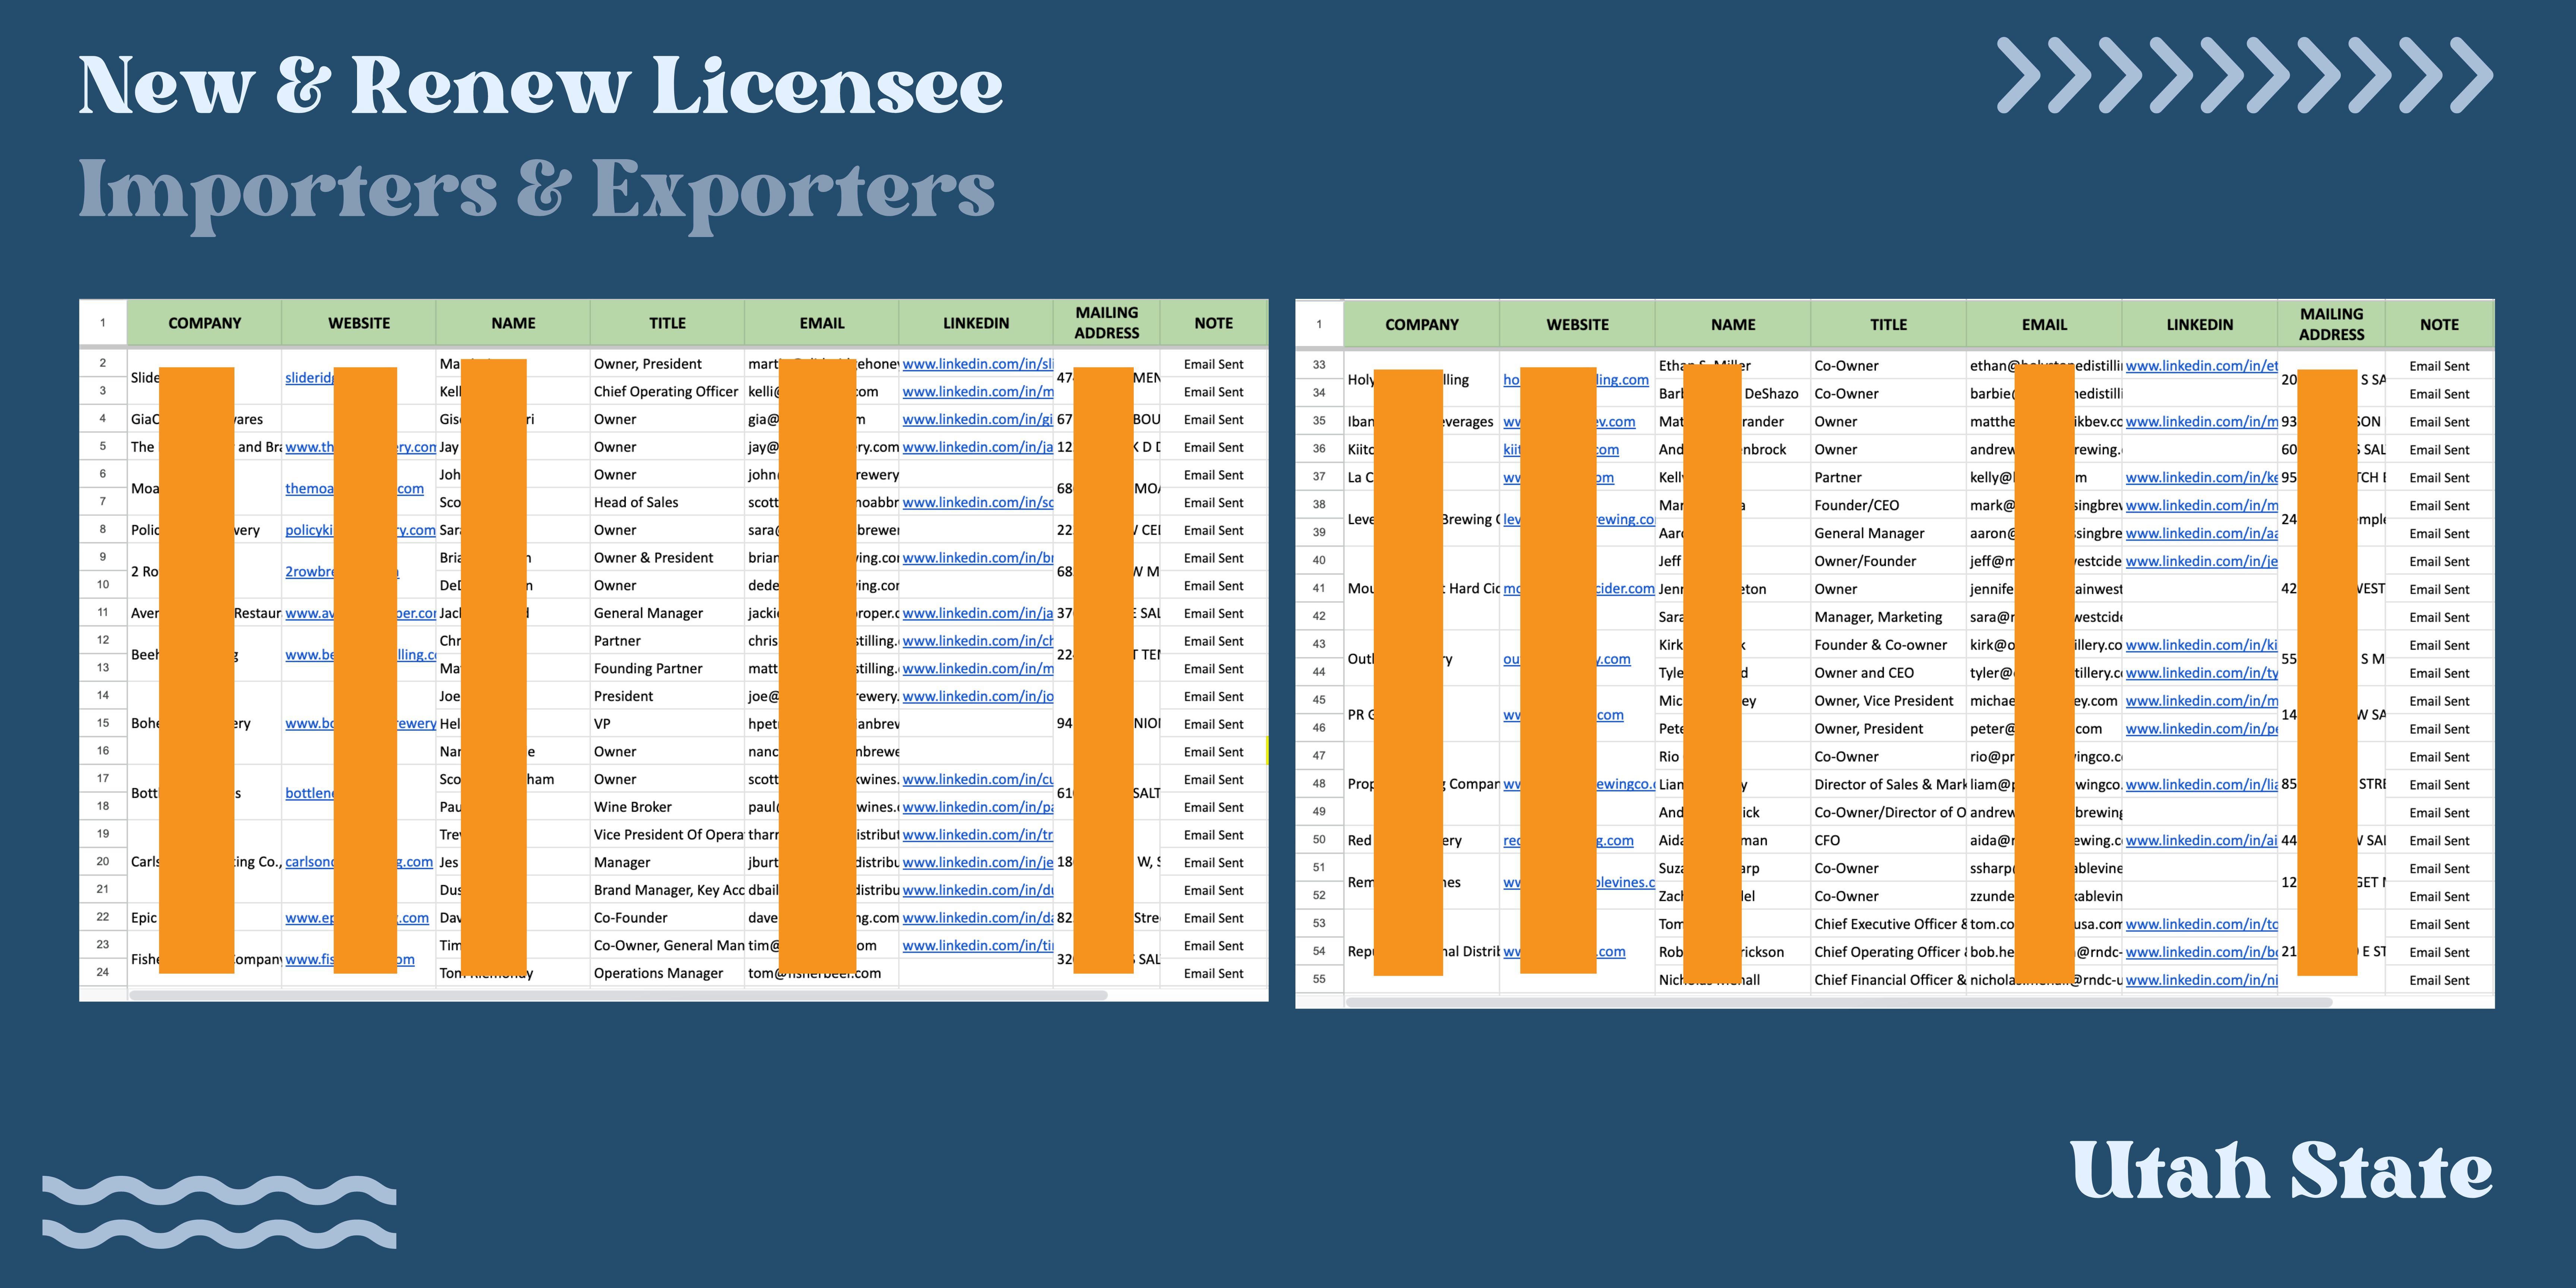Select row number 45 in right spreadsheet

[1319, 700]
